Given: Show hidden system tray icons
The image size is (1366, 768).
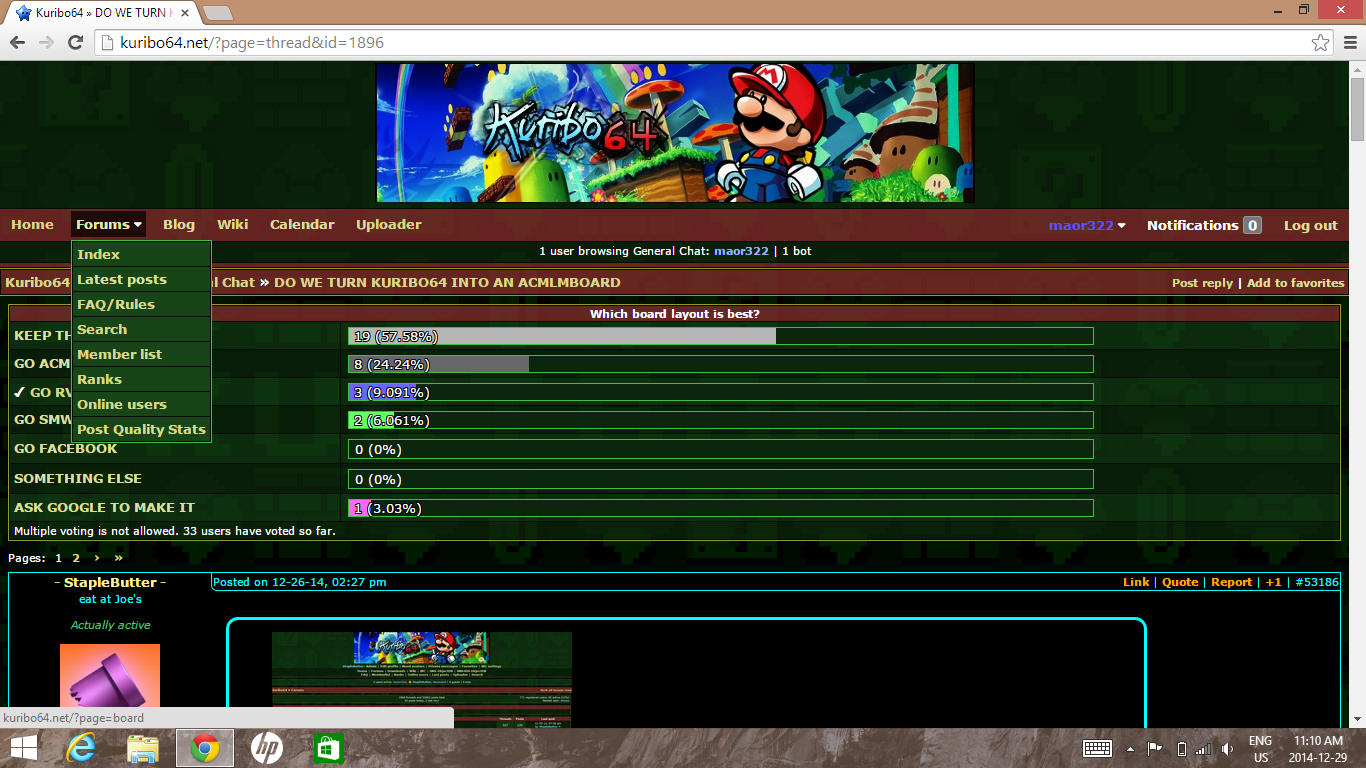Looking at the screenshot, I should tap(1131, 749).
